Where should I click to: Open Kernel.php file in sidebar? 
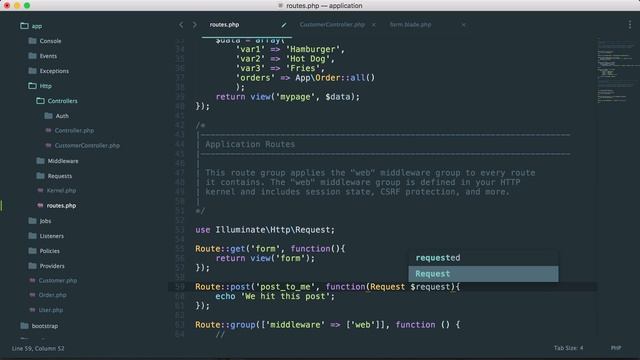61,191
